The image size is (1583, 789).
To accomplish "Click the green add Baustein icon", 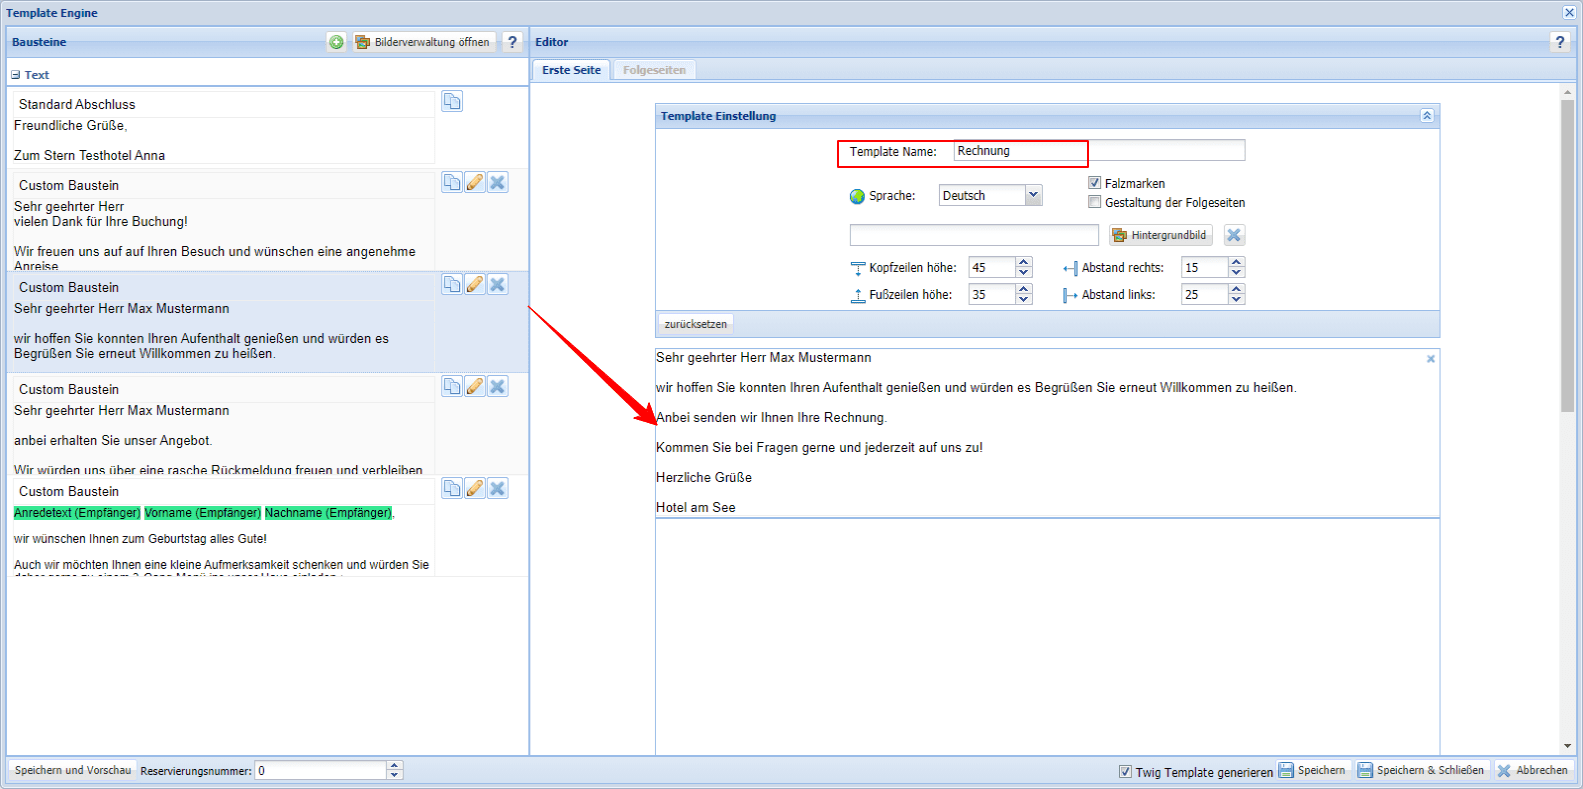I will [336, 42].
